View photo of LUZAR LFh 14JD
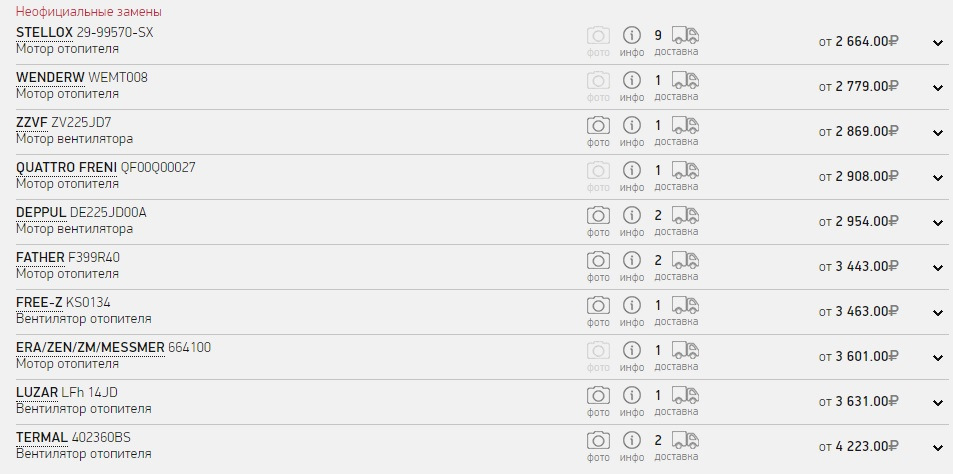This screenshot has width=953, height=474. pyautogui.click(x=598, y=396)
